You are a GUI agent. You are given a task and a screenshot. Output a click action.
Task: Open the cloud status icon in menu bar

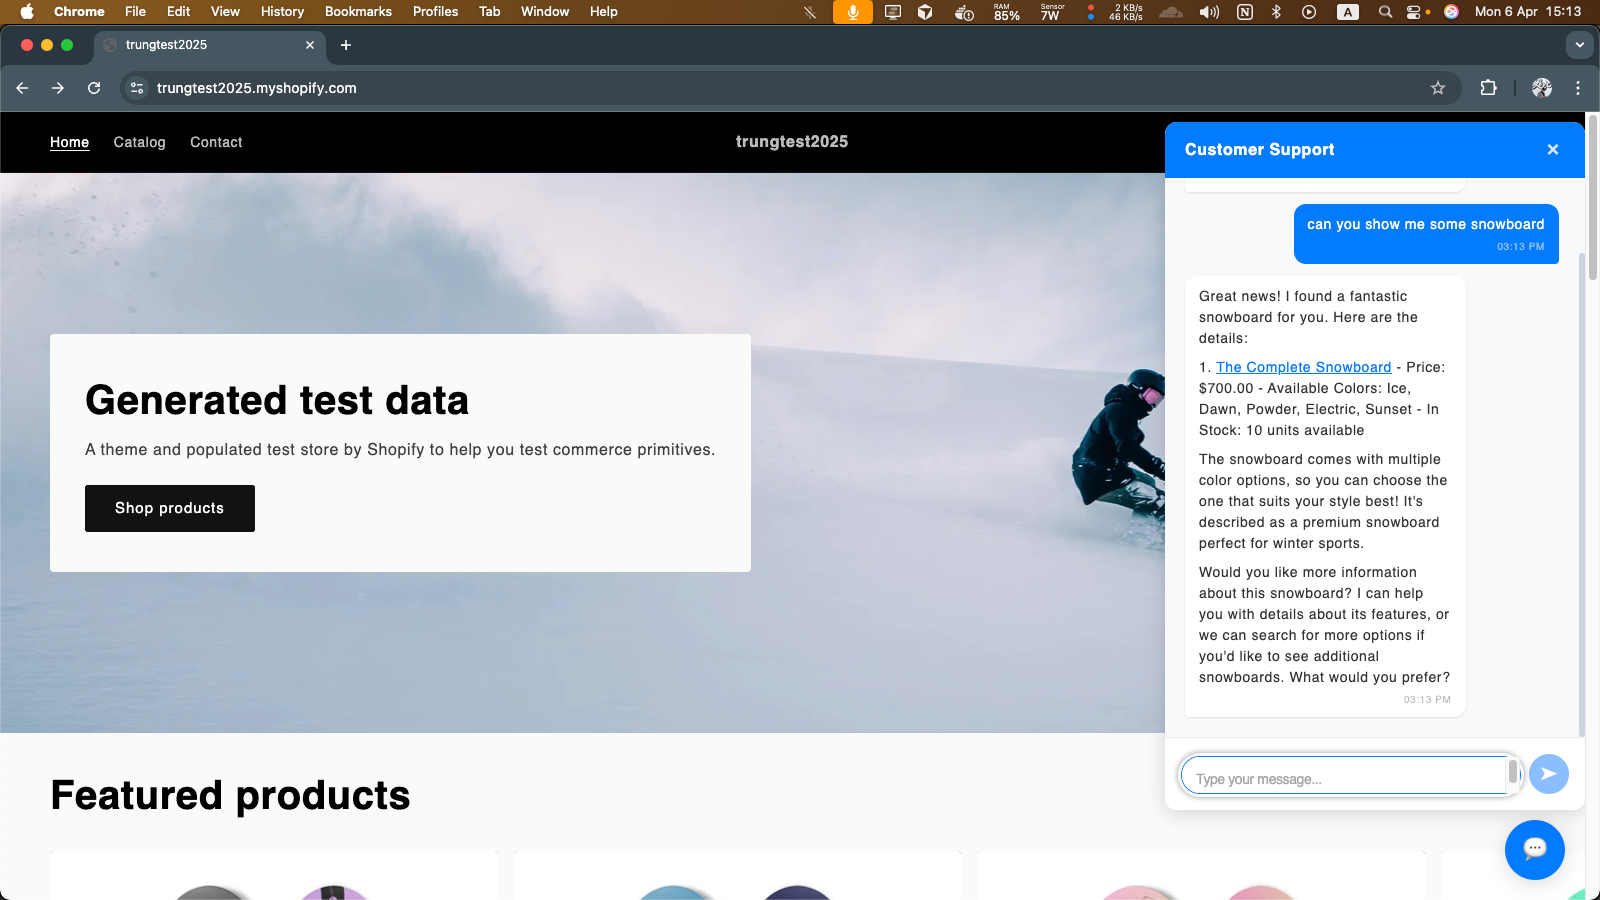pyautogui.click(x=1171, y=12)
